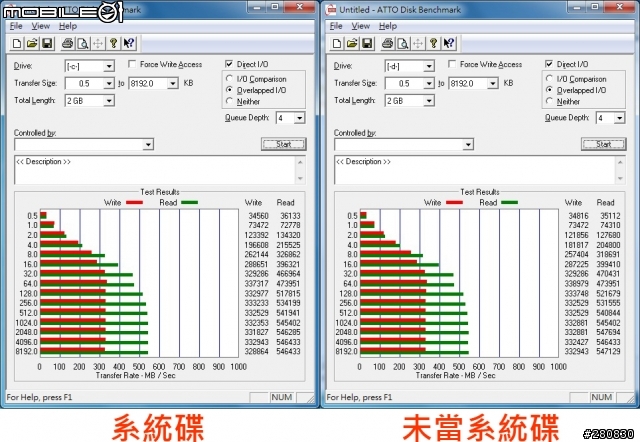The width and height of the screenshot is (640, 442).
Task: Click red Write legend swatch in left window
Action: click(x=134, y=202)
